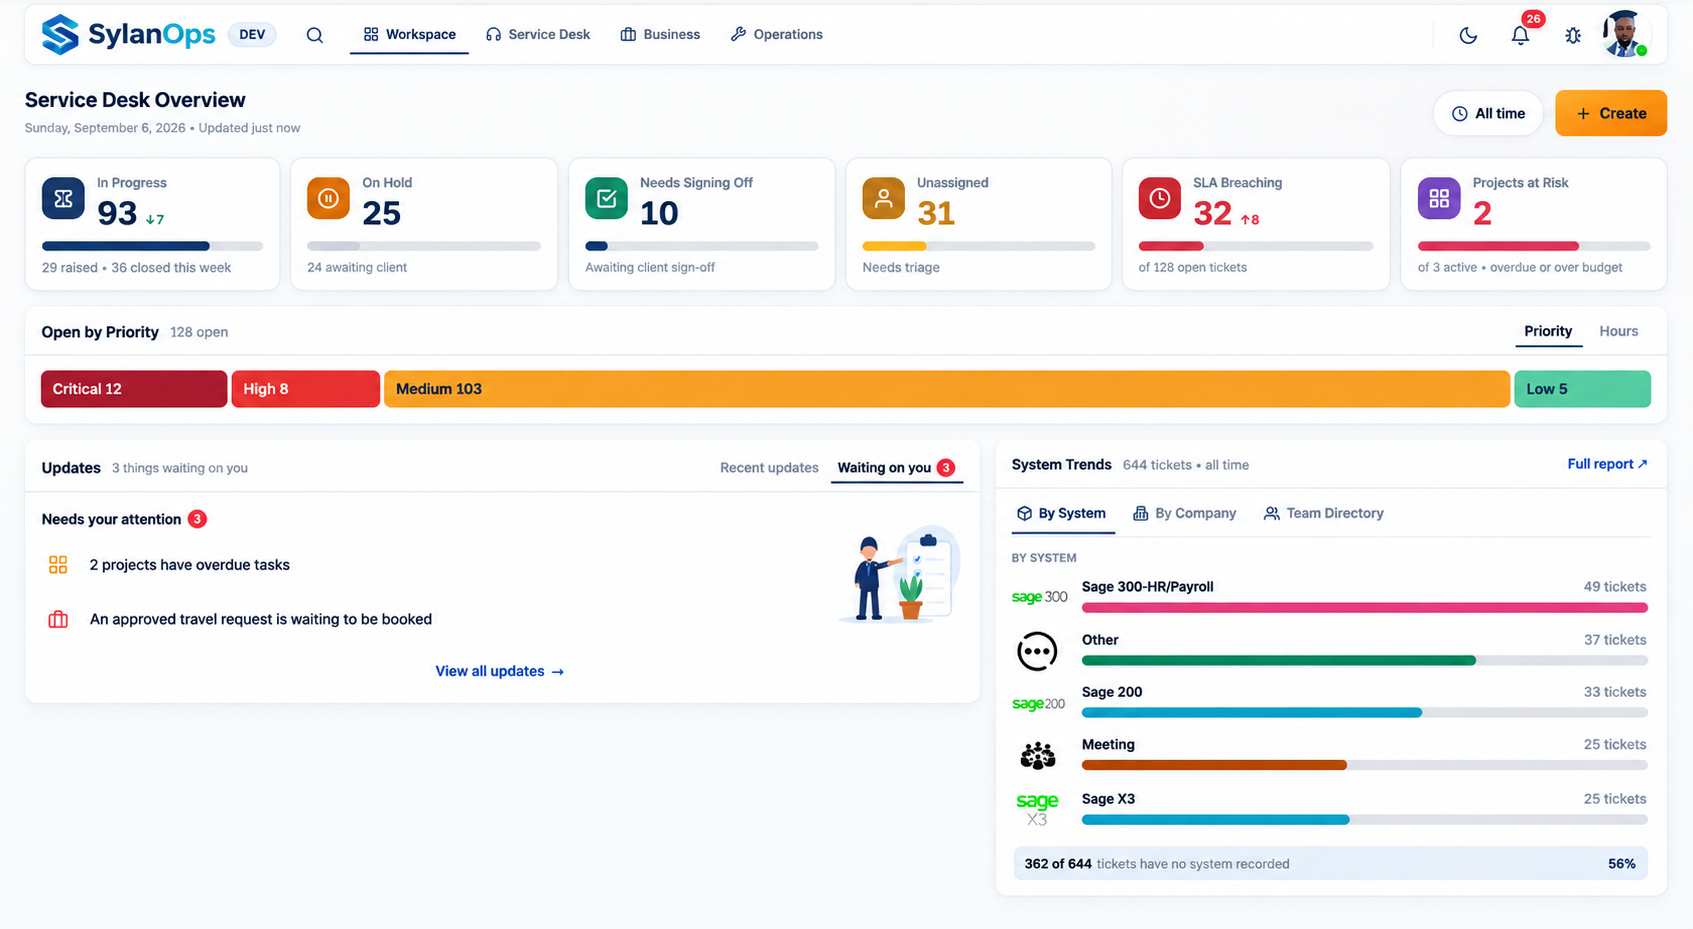Click the Needs Signing Off count 10
The height and width of the screenshot is (929, 1693).
[659, 213]
